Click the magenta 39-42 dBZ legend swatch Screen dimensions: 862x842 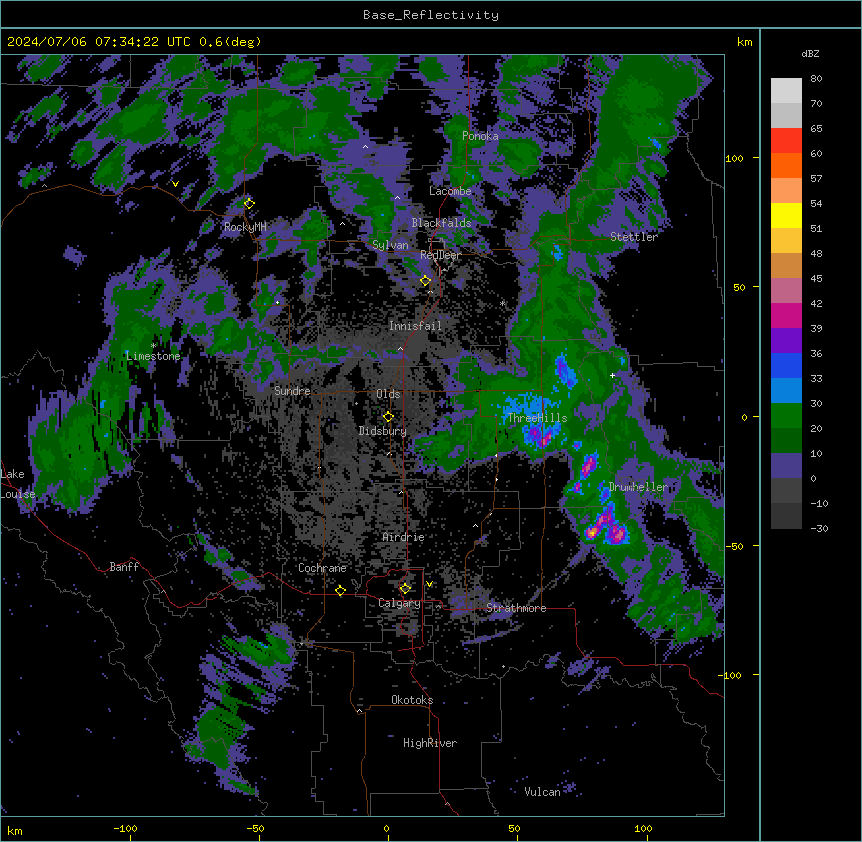tap(786, 316)
